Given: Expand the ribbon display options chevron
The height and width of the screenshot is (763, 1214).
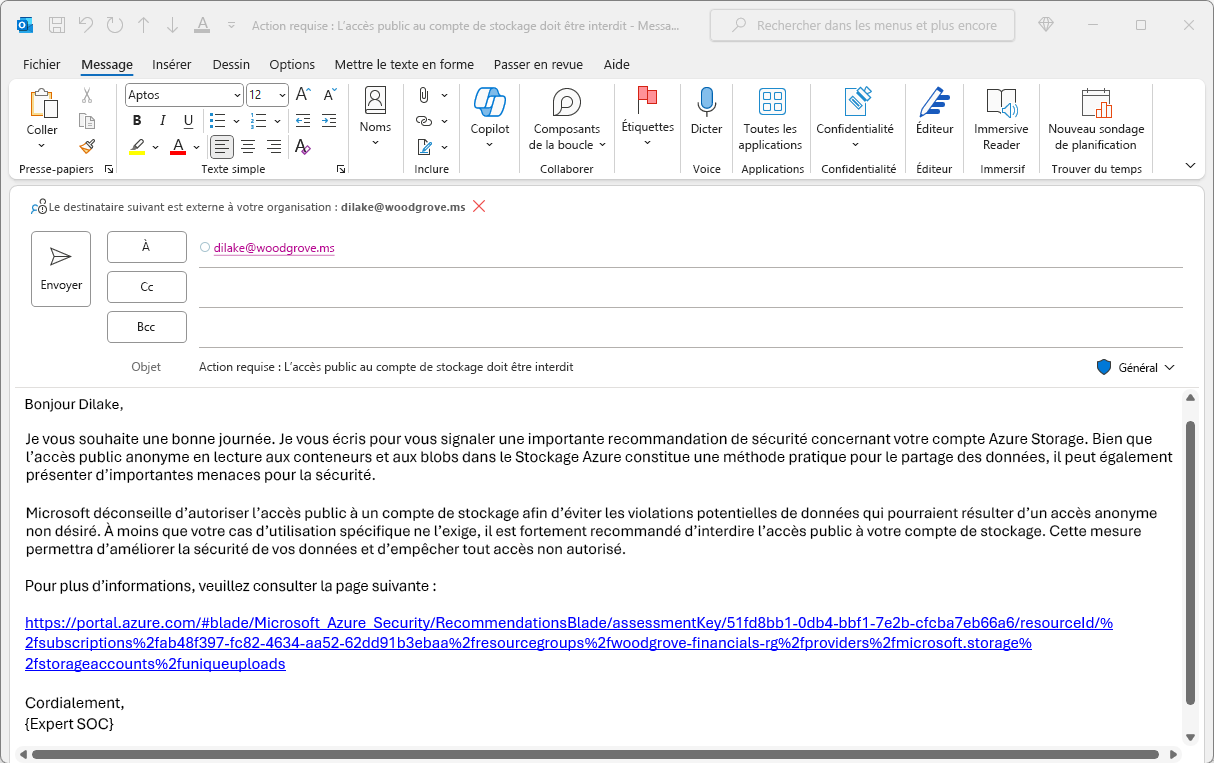Looking at the screenshot, I should point(1190,165).
